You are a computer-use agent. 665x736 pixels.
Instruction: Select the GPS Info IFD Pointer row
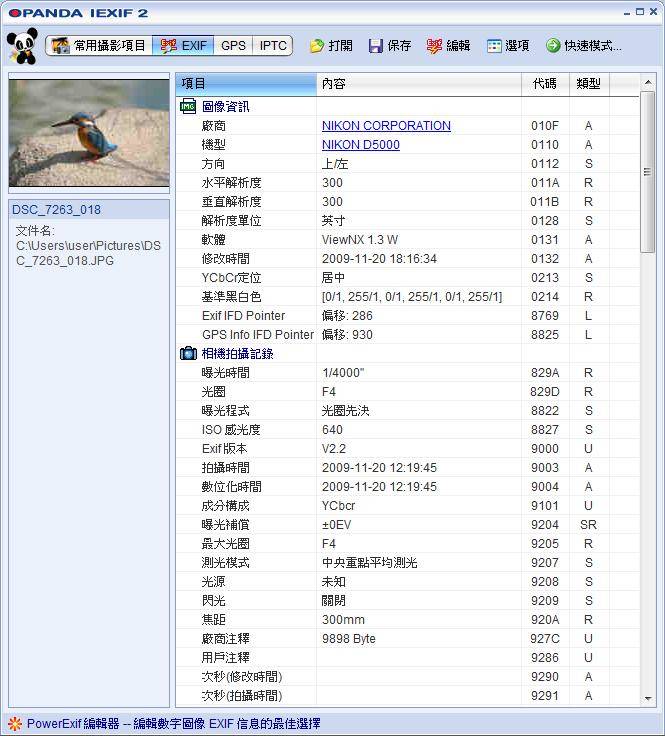click(408, 335)
